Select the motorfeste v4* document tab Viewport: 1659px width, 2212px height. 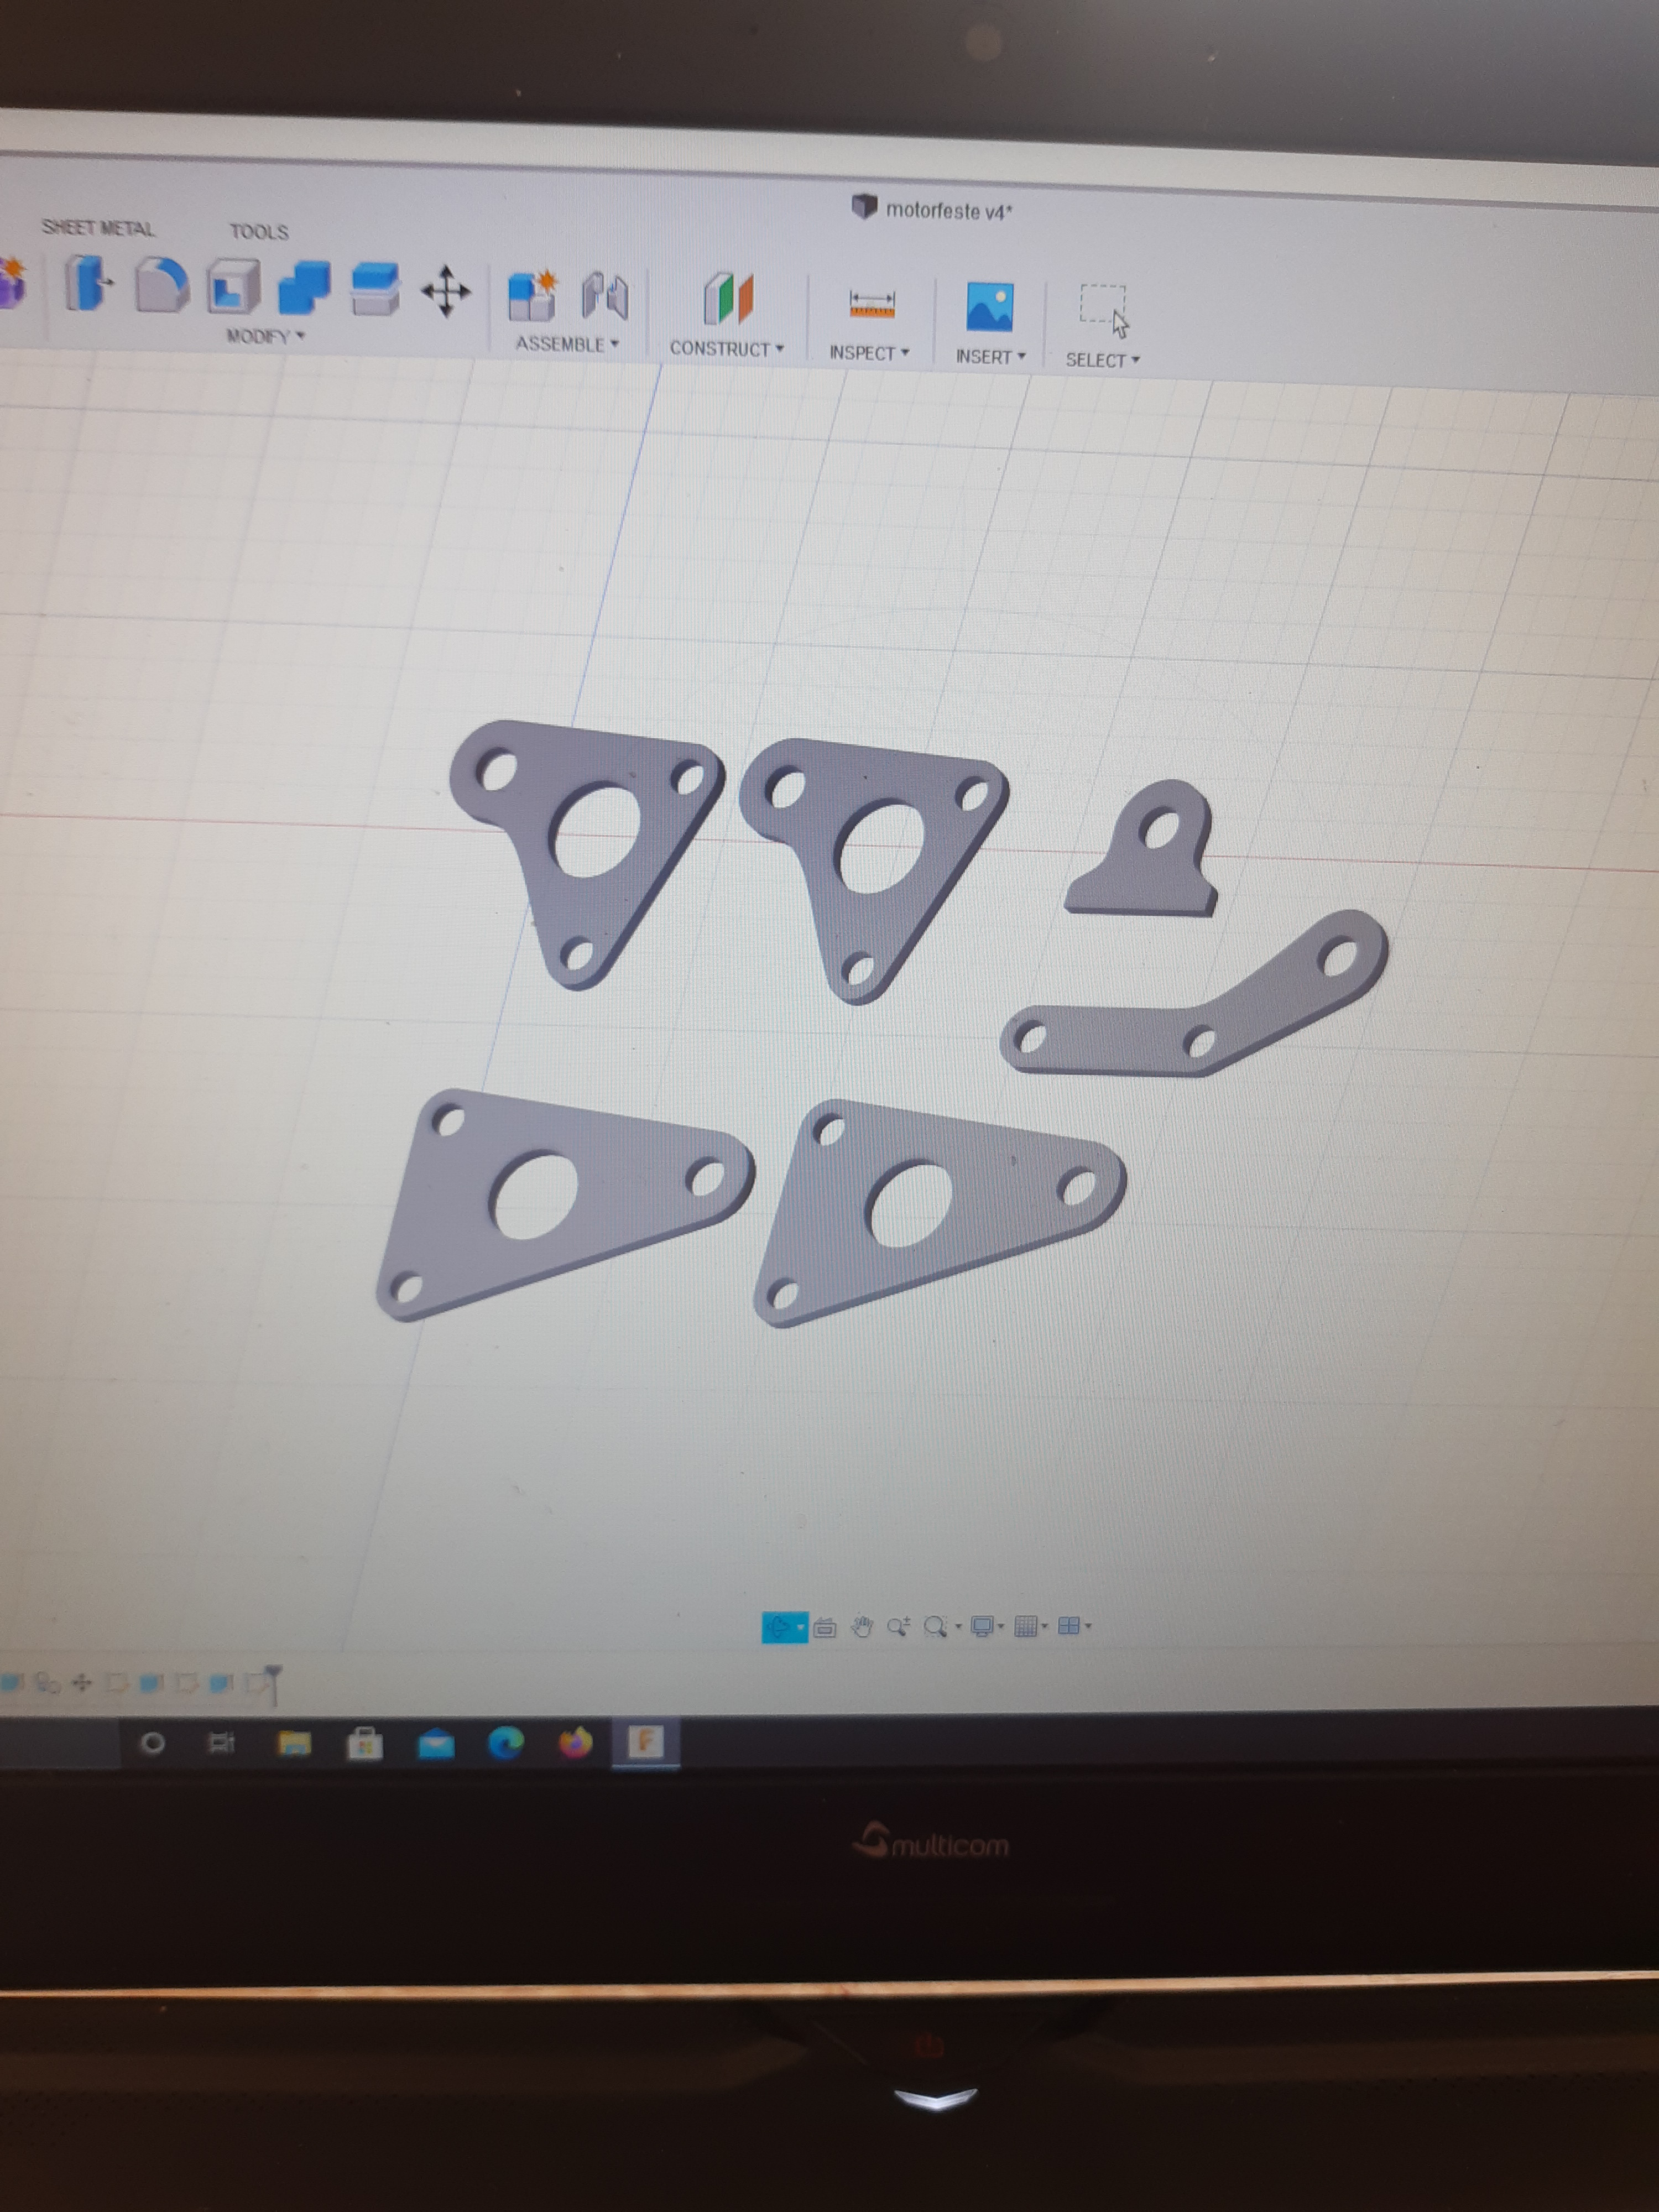tap(932, 210)
